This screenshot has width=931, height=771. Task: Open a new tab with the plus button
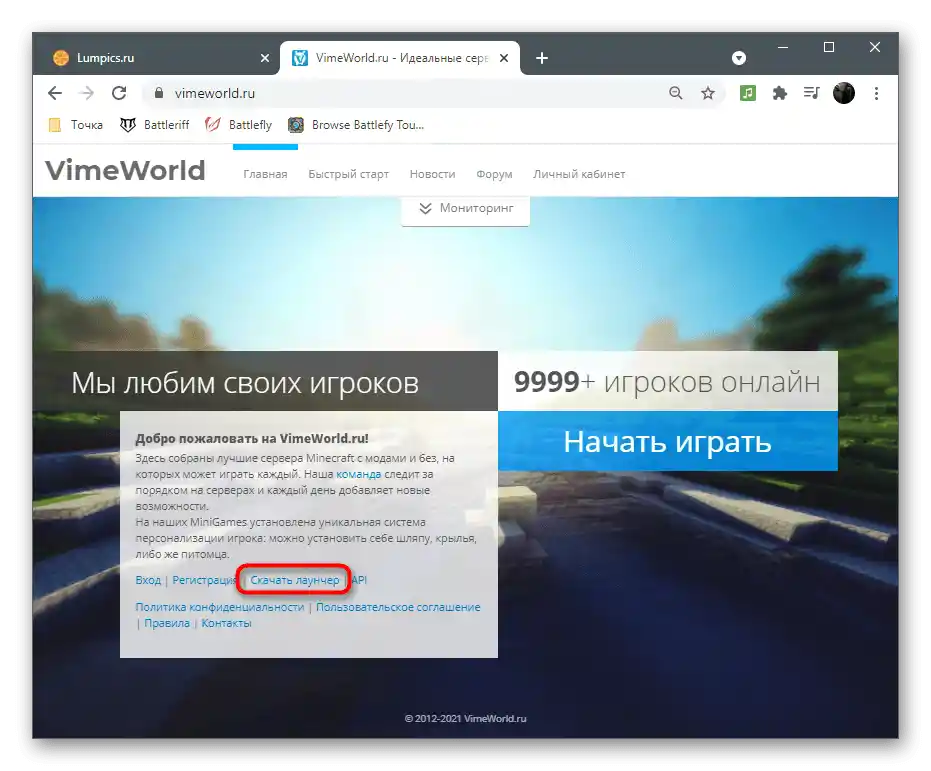point(542,58)
